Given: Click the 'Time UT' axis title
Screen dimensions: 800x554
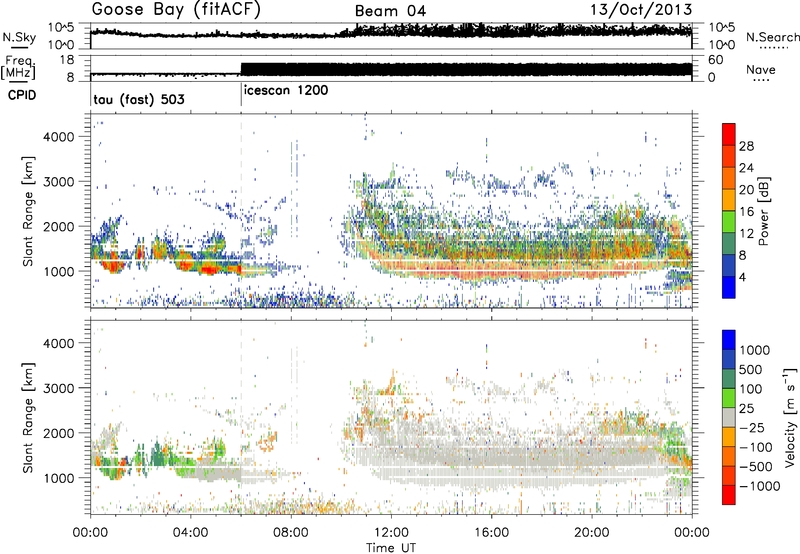Looking at the screenshot, I should (x=391, y=548).
